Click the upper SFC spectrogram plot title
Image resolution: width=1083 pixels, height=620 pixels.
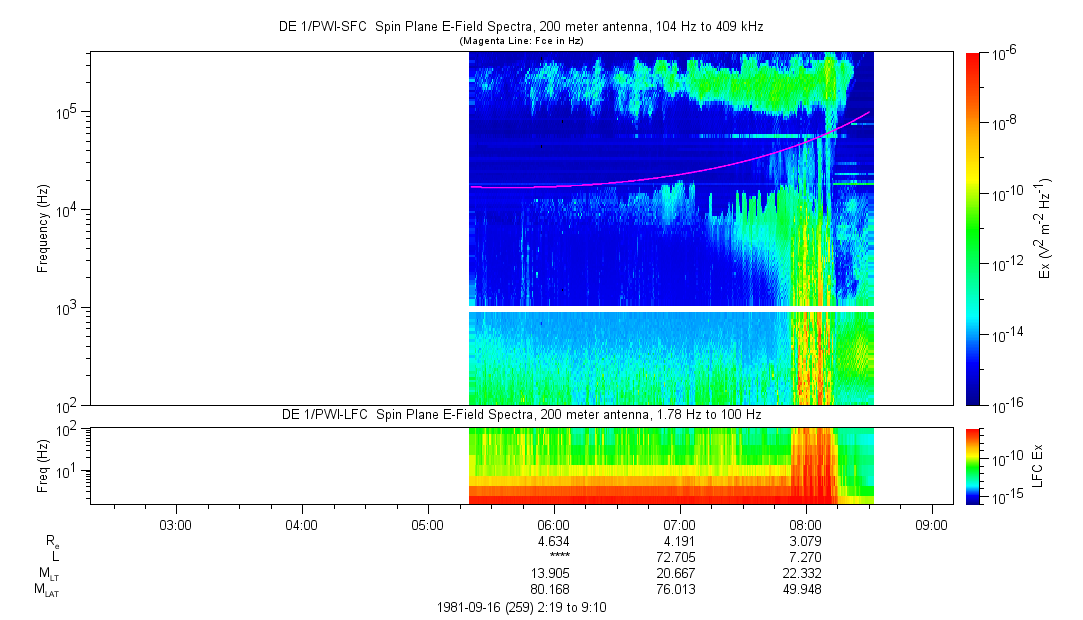(520, 28)
